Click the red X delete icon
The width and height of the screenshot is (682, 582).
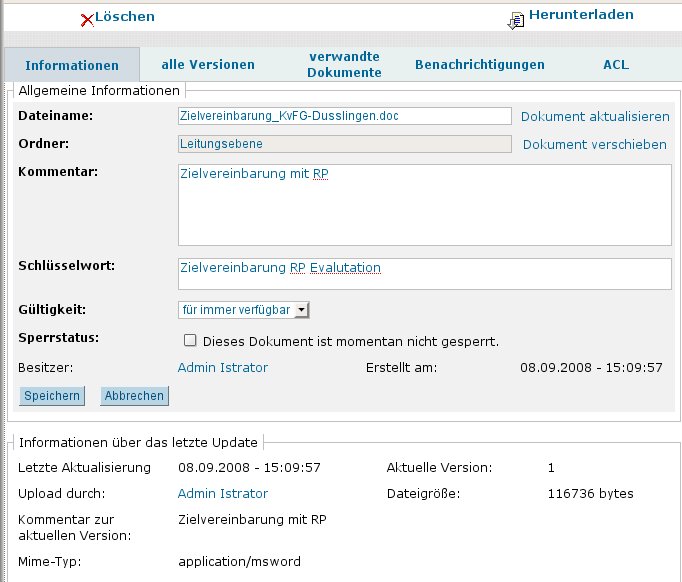87,19
